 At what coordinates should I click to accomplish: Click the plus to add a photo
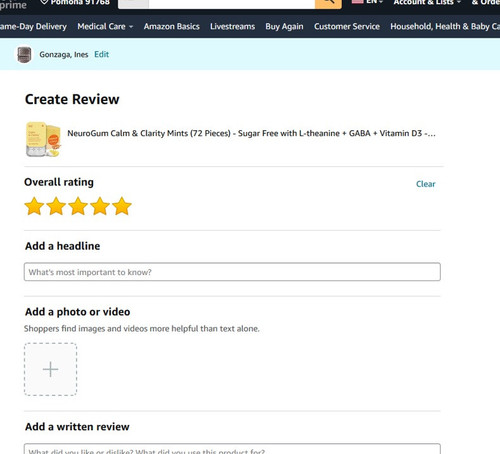[50, 369]
